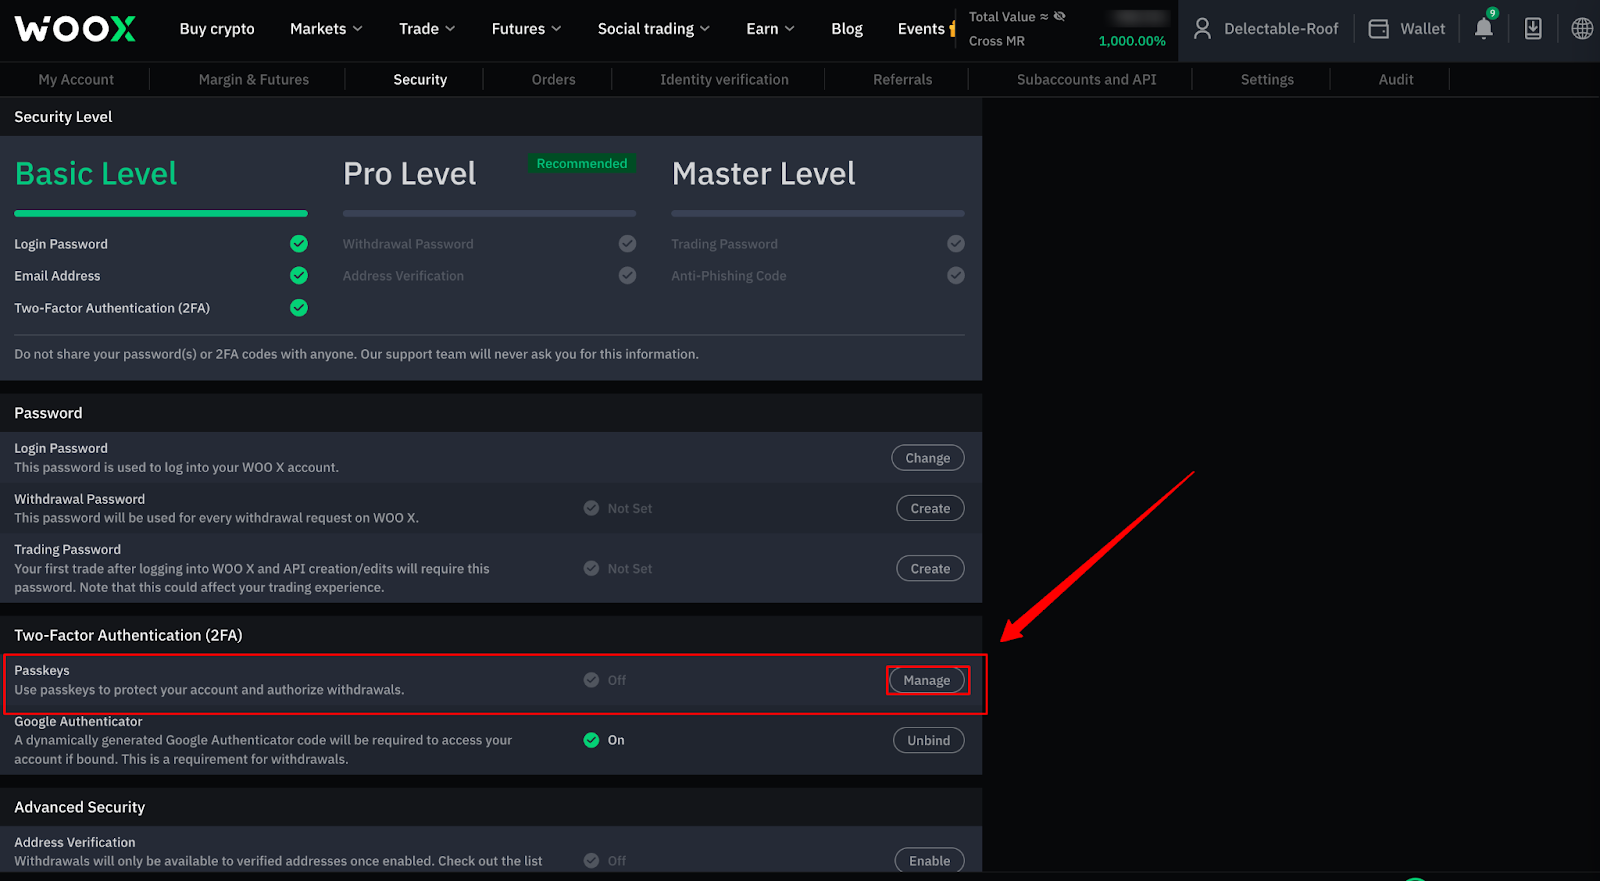This screenshot has width=1600, height=881.
Task: Open the Audit tab
Action: click(1396, 79)
